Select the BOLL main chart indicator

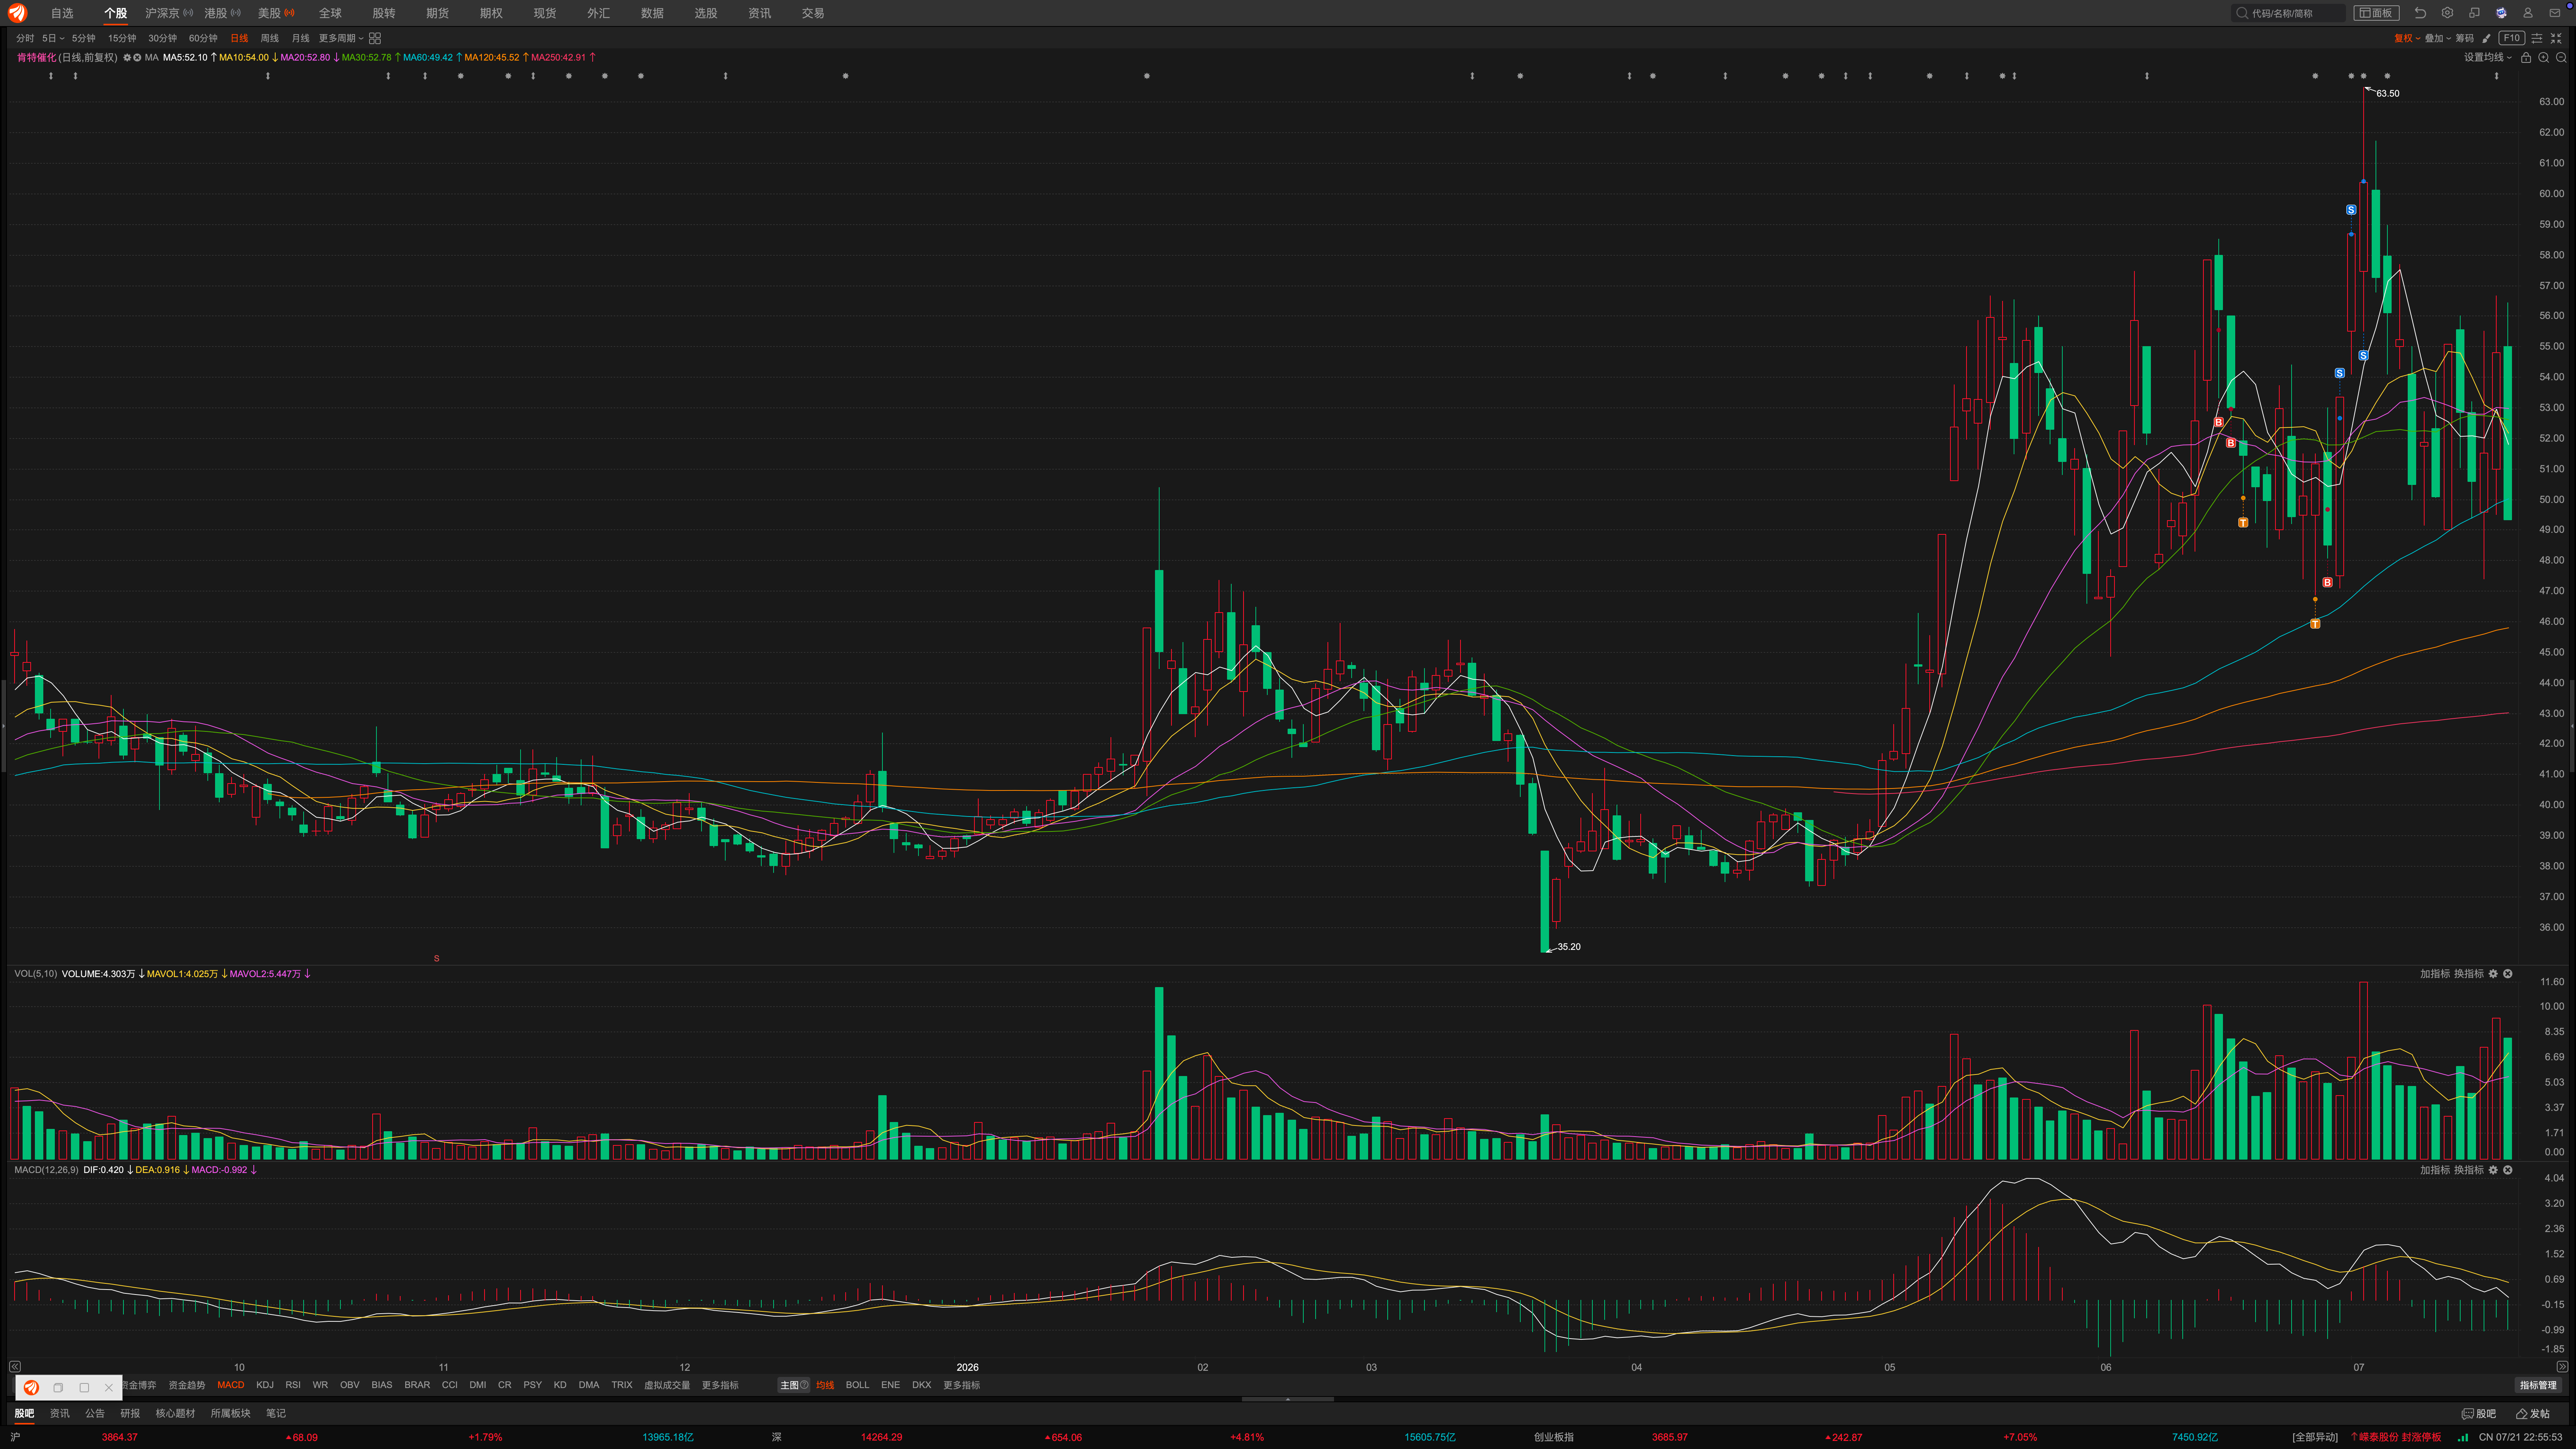tap(857, 1385)
